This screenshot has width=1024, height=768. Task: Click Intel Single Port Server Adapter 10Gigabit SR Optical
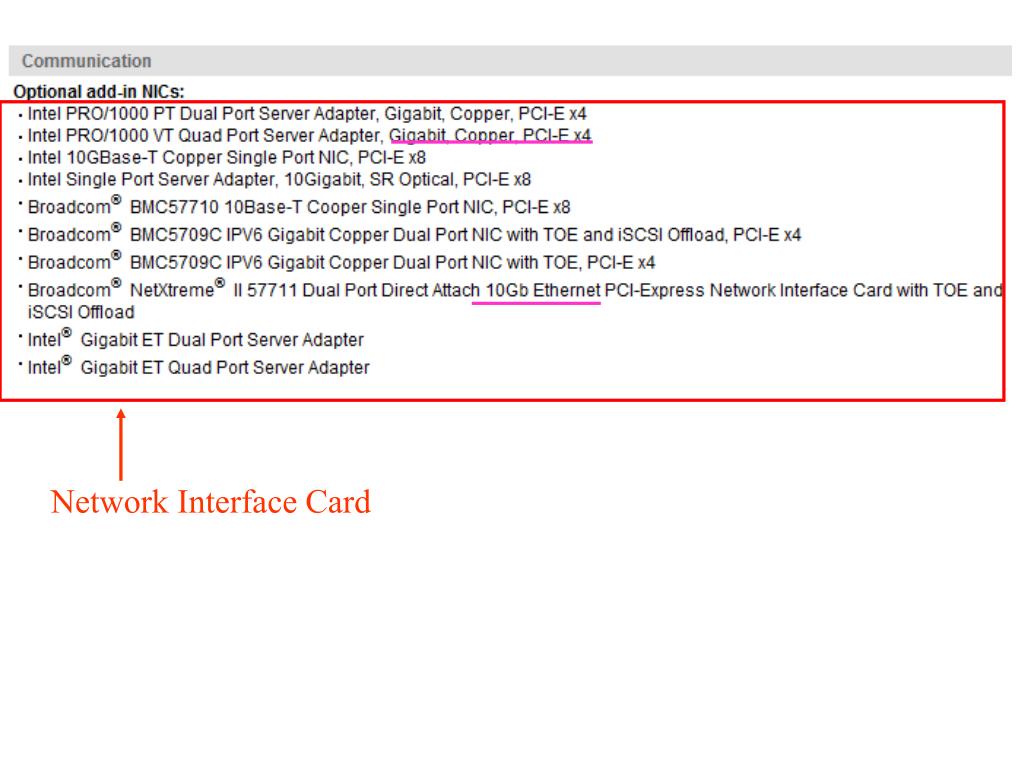[x=279, y=180]
